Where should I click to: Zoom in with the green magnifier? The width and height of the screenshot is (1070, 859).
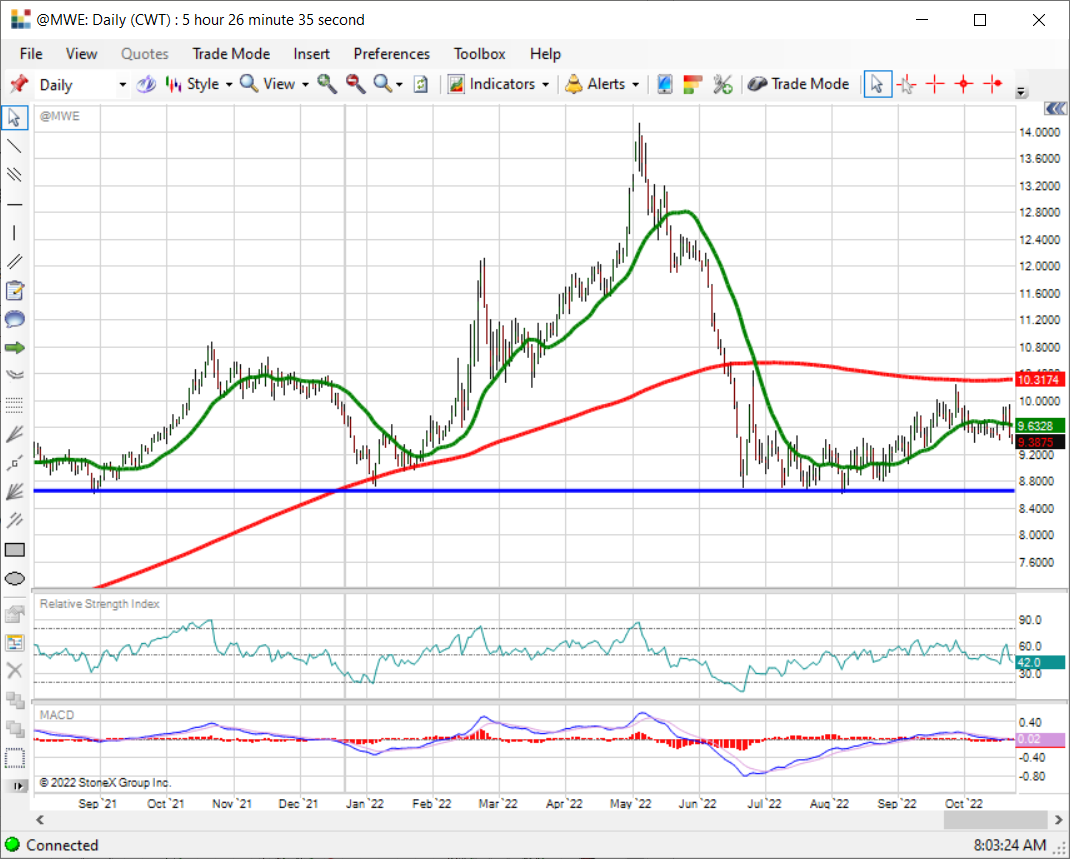click(x=327, y=84)
